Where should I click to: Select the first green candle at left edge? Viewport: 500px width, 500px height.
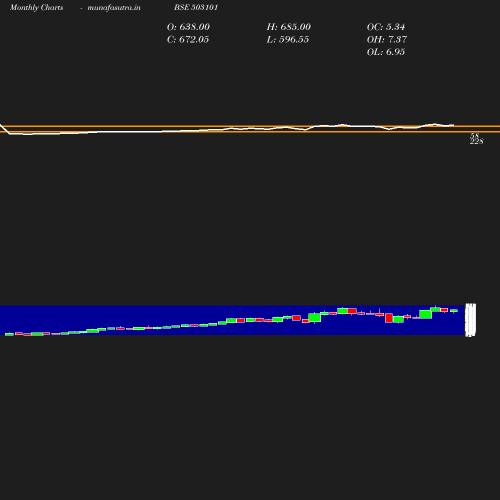pyautogui.click(x=9, y=334)
